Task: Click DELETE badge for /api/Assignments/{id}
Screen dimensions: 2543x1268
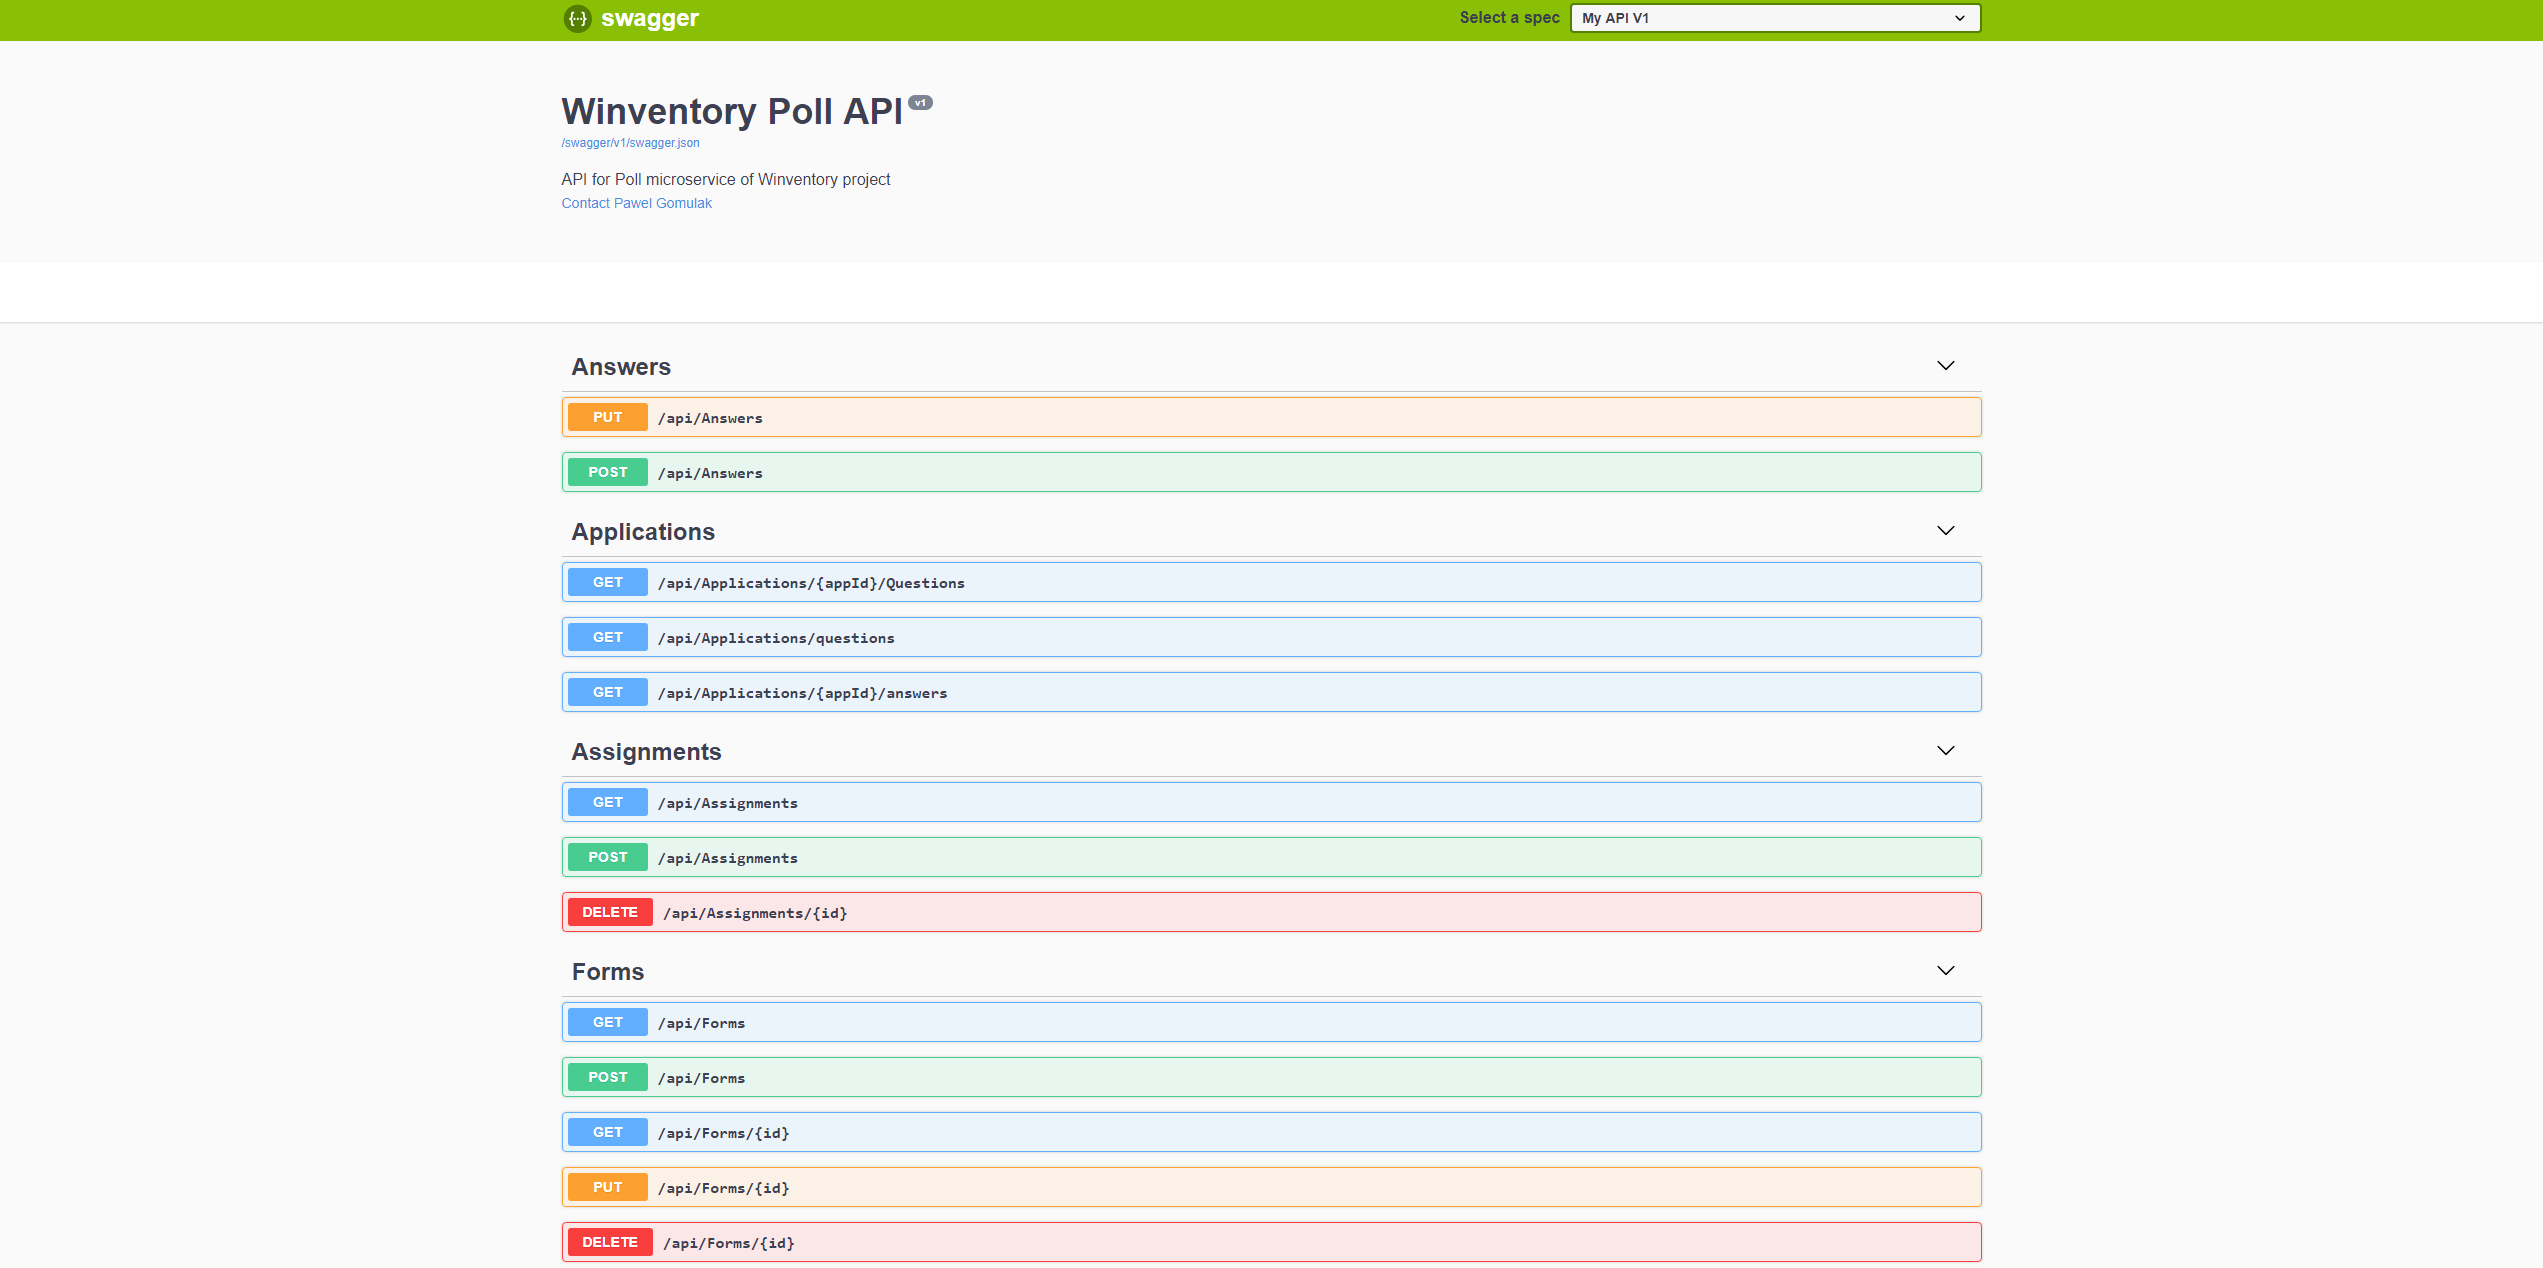Action: tap(609, 912)
